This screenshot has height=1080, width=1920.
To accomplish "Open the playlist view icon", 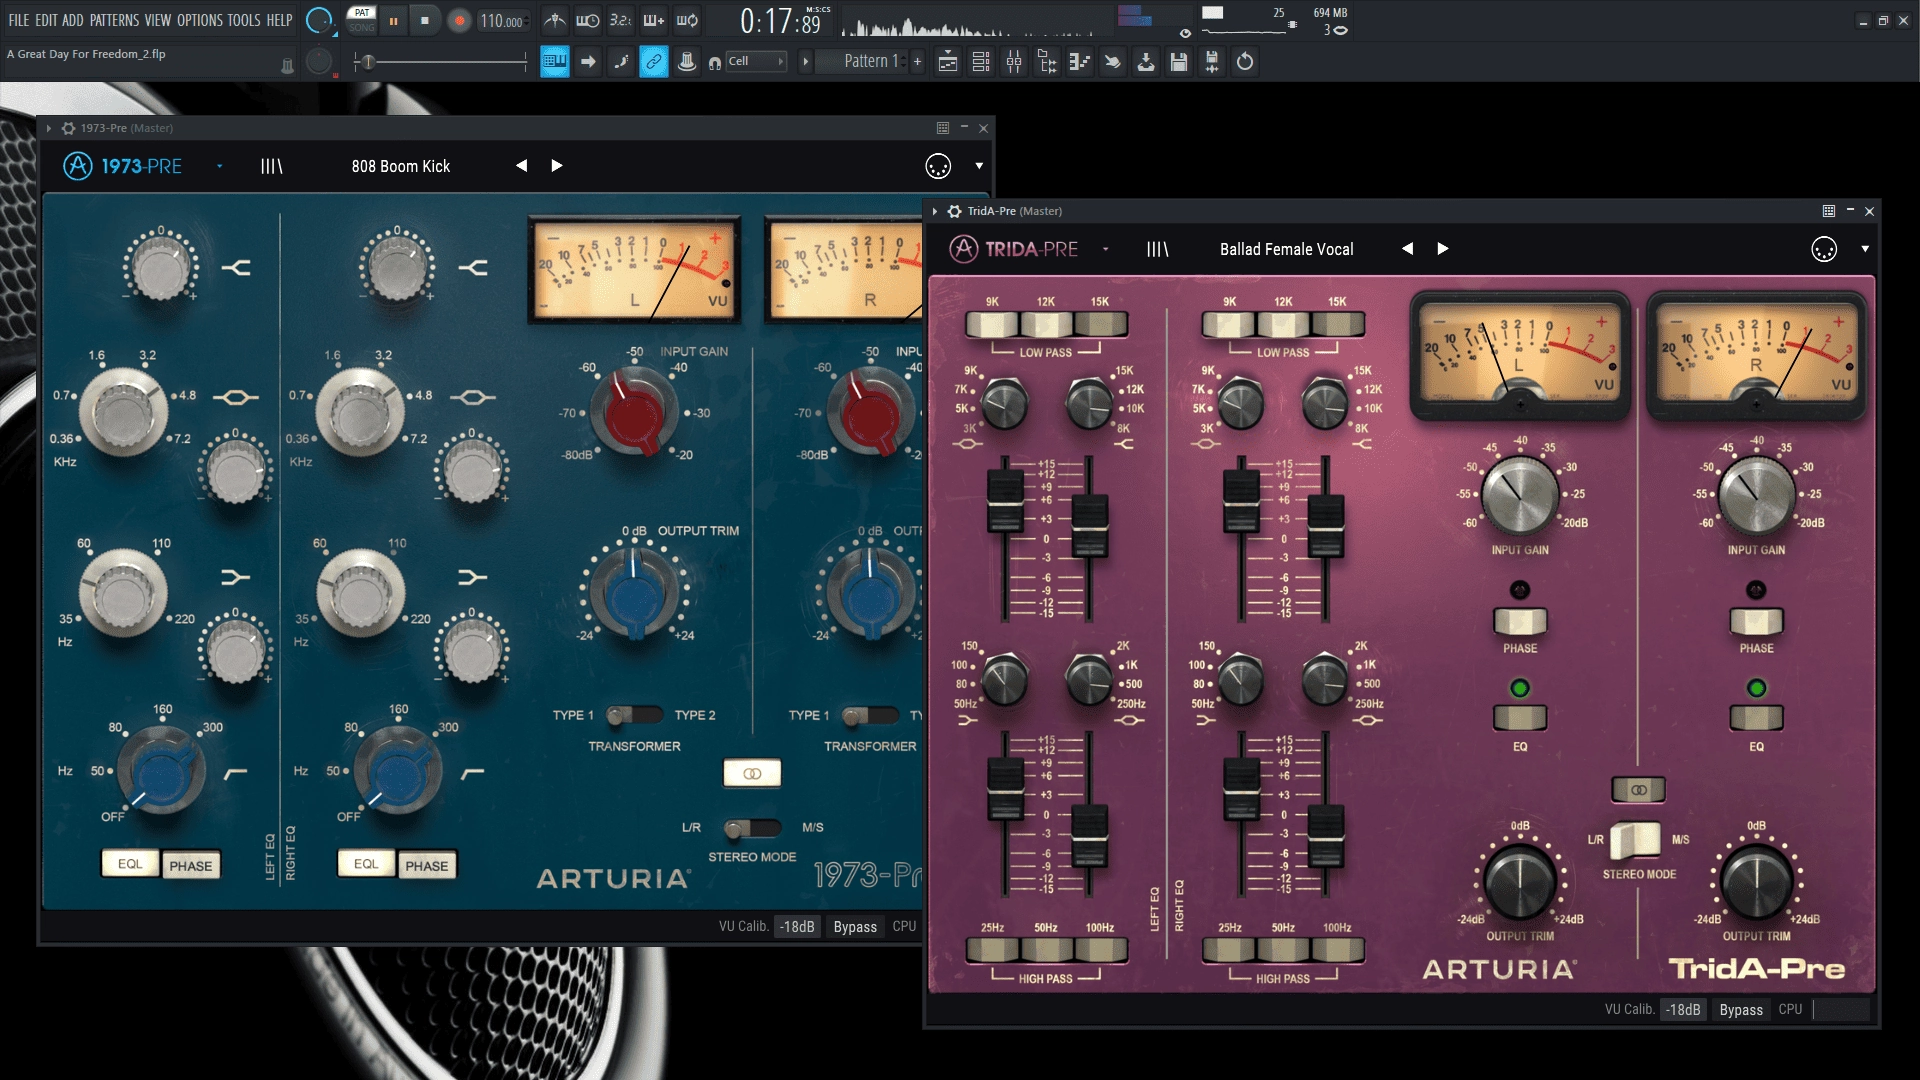I will 947,62.
